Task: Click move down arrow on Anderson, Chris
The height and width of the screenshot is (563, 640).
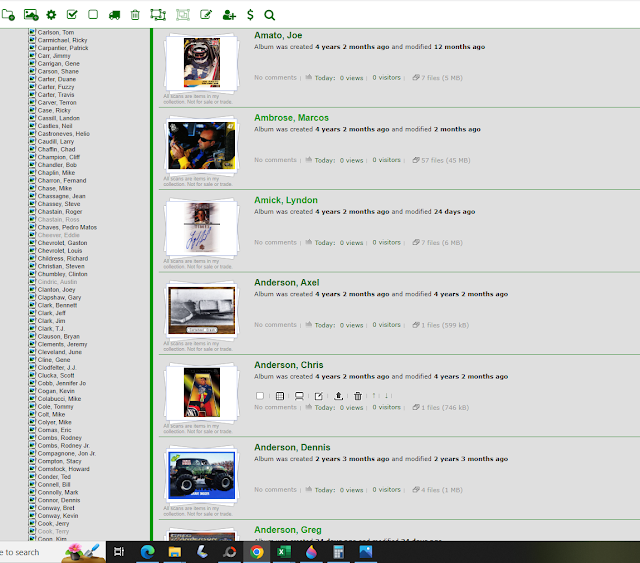Action: click(386, 396)
